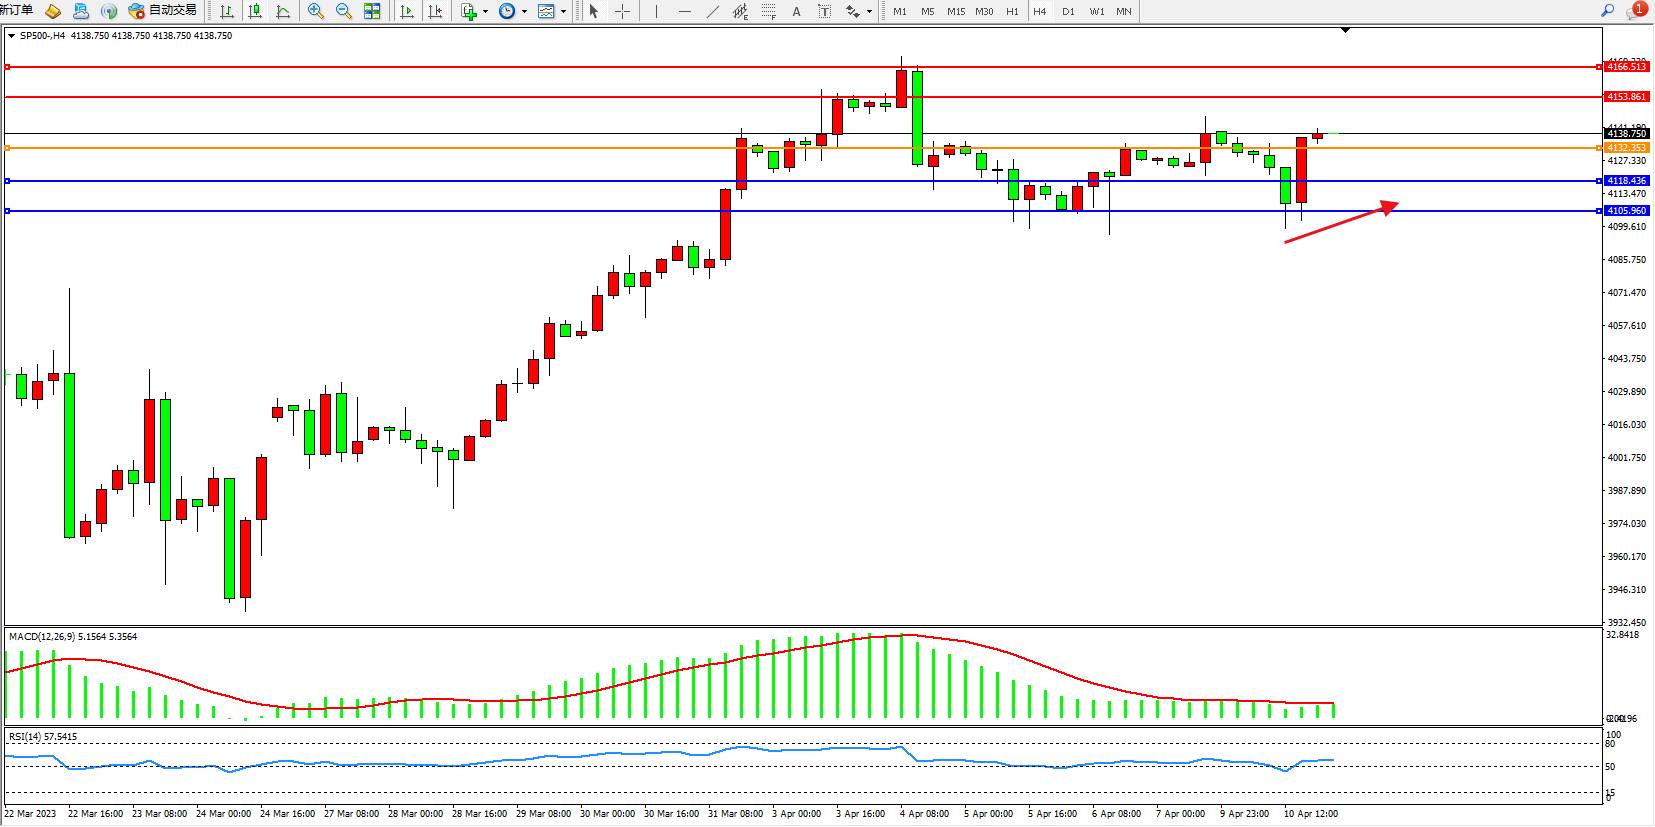
Task: Select the bar chart mode icon
Action: (x=227, y=11)
